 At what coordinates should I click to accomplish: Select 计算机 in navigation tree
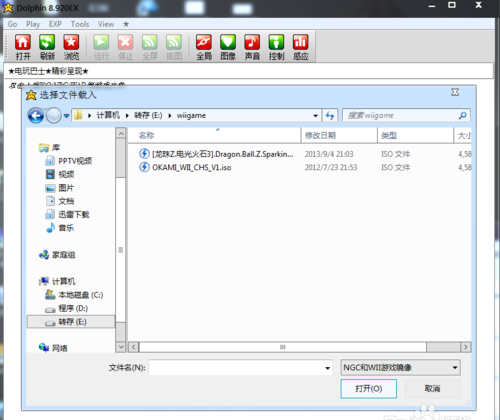(57, 281)
